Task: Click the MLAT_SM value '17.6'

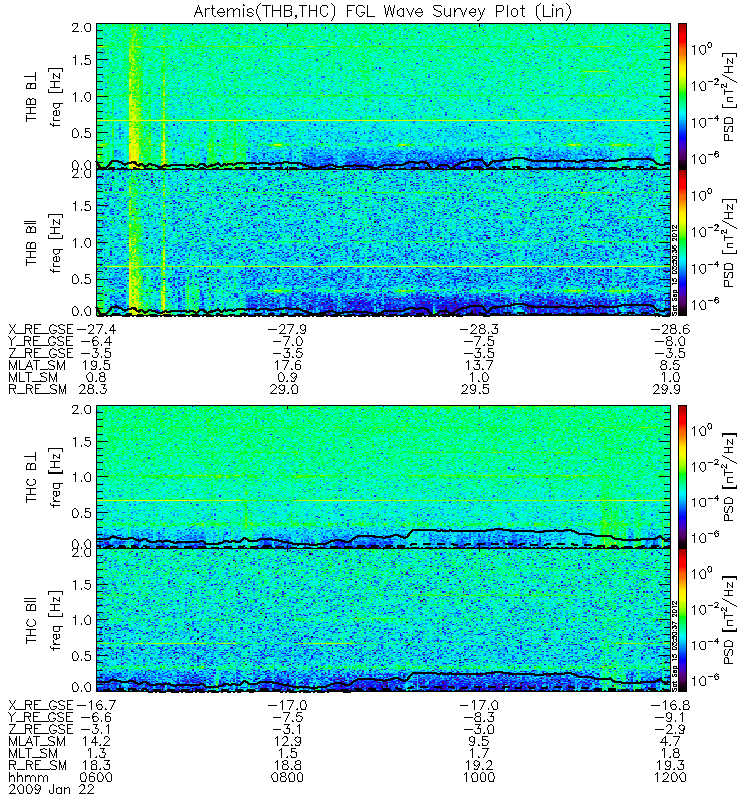Action: coord(287,365)
